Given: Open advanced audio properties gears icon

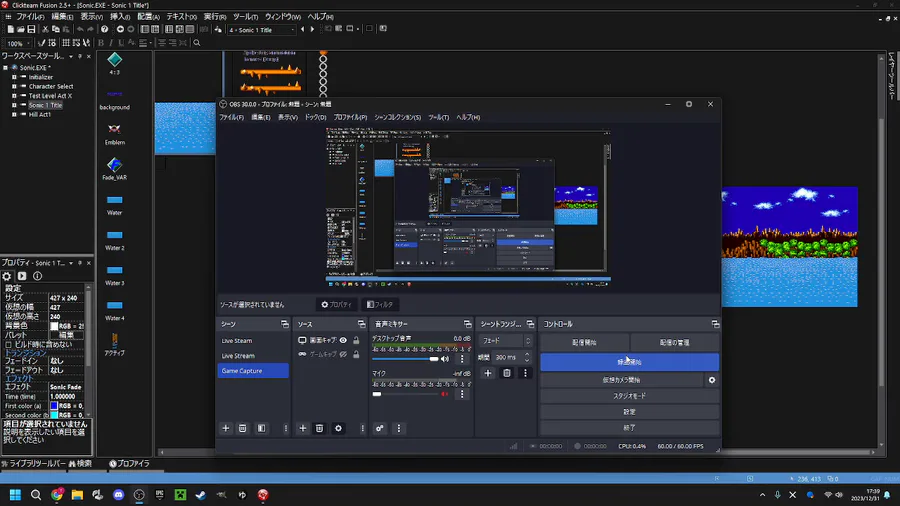Looking at the screenshot, I should pos(379,429).
